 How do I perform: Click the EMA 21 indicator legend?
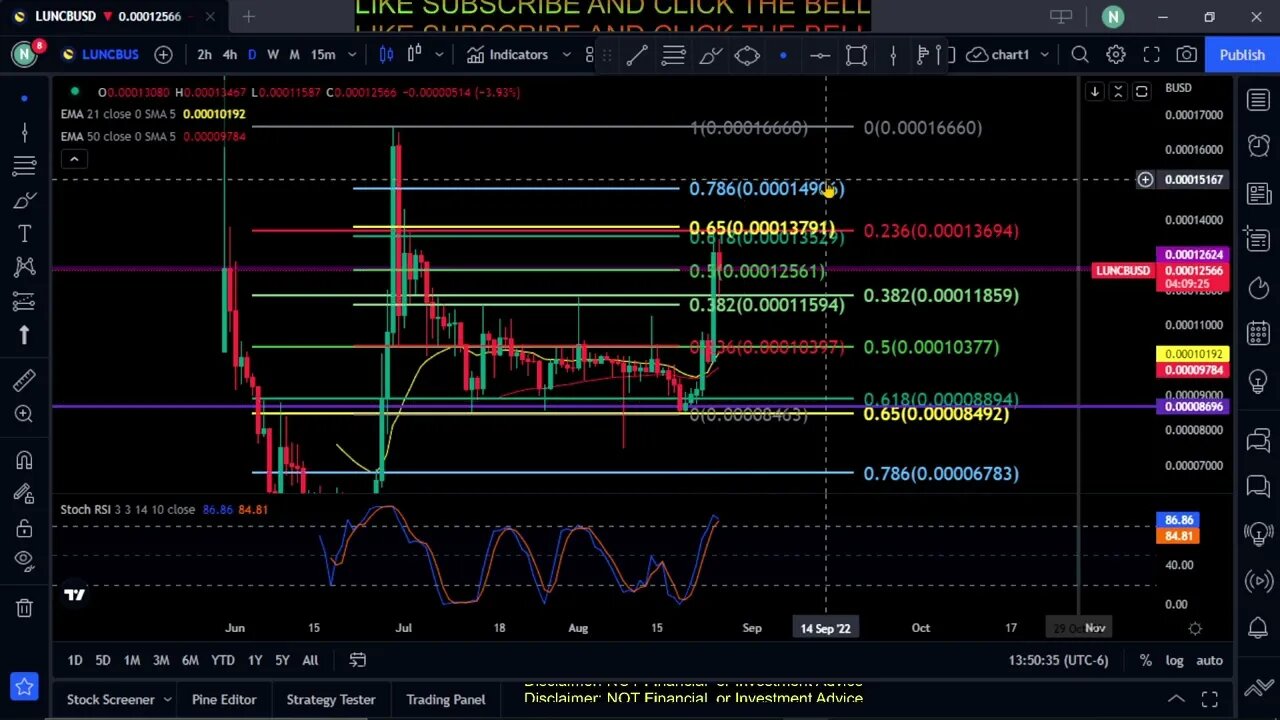tap(152, 114)
